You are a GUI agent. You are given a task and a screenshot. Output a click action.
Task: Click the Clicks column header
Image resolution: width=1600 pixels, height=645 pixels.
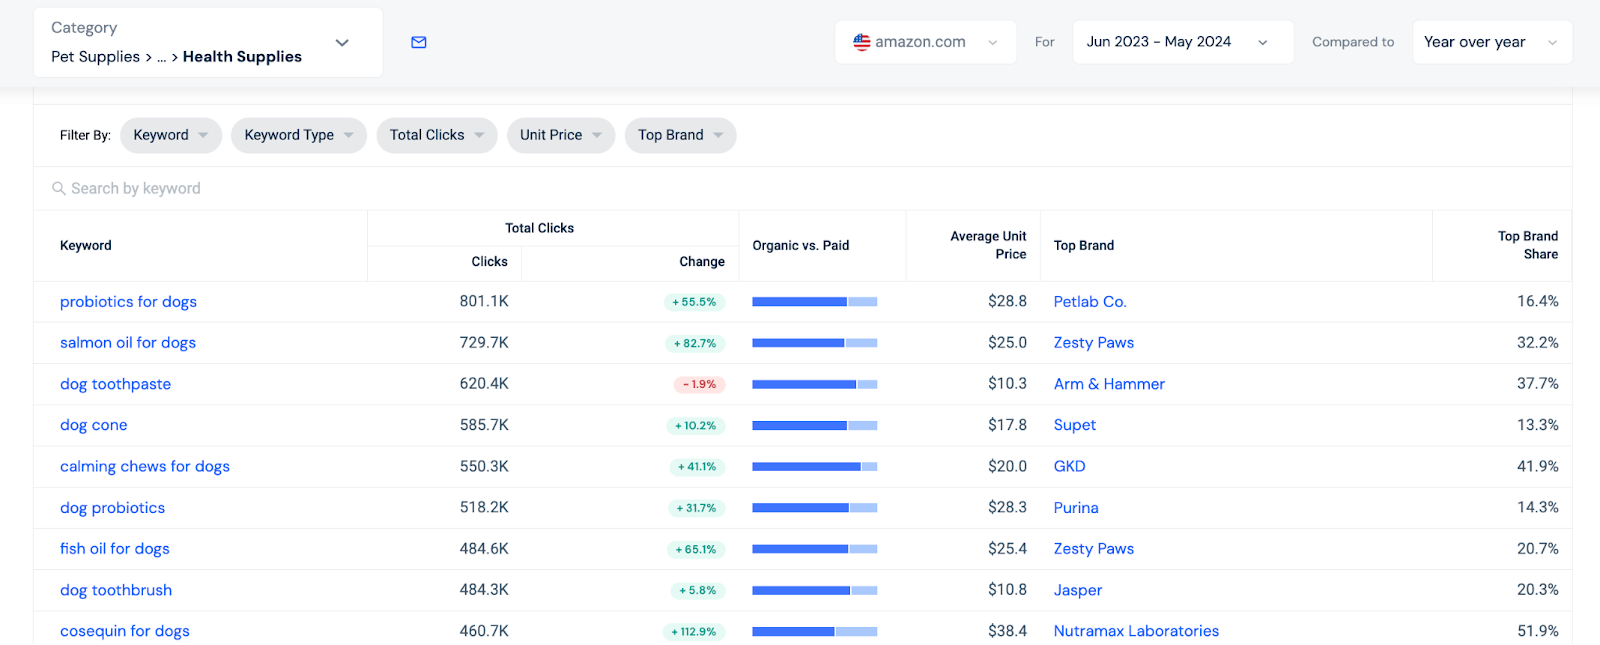click(489, 262)
